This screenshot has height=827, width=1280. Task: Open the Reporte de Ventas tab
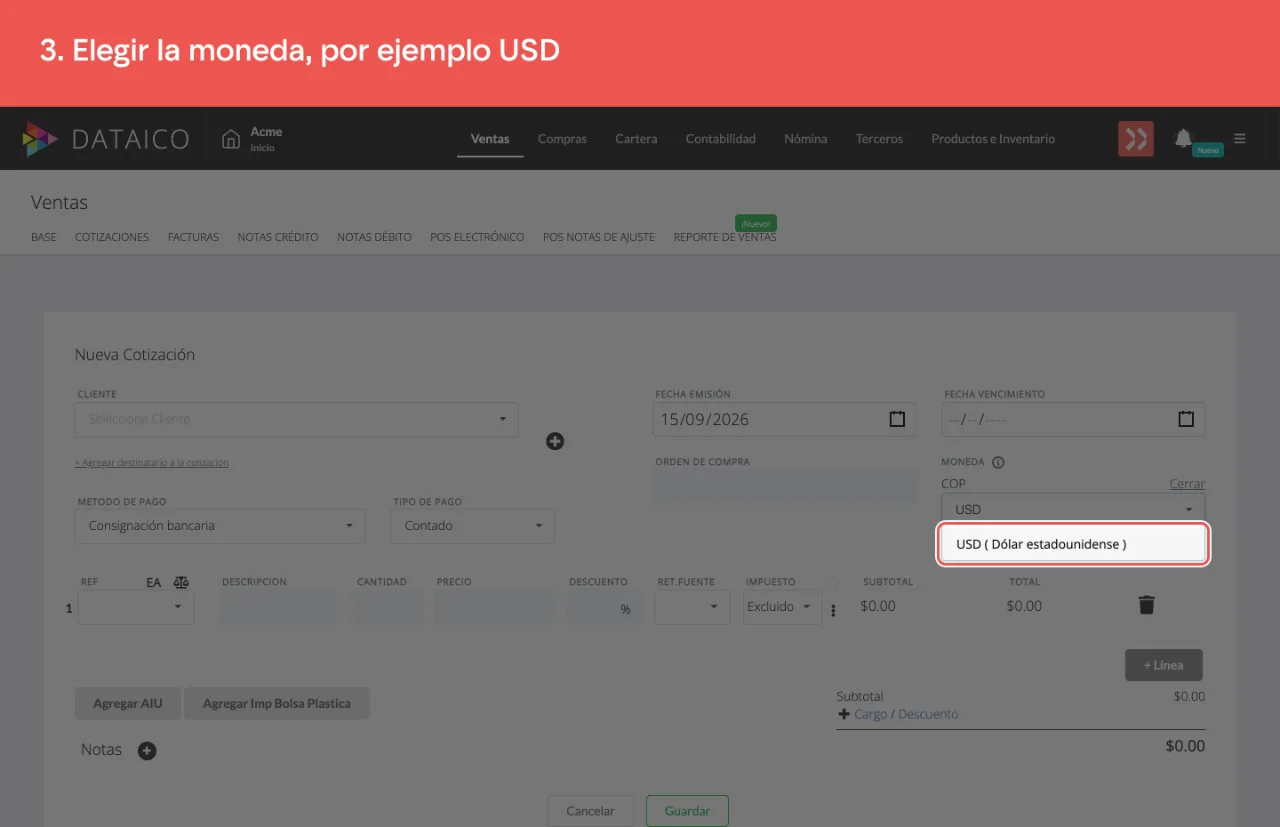[725, 237]
